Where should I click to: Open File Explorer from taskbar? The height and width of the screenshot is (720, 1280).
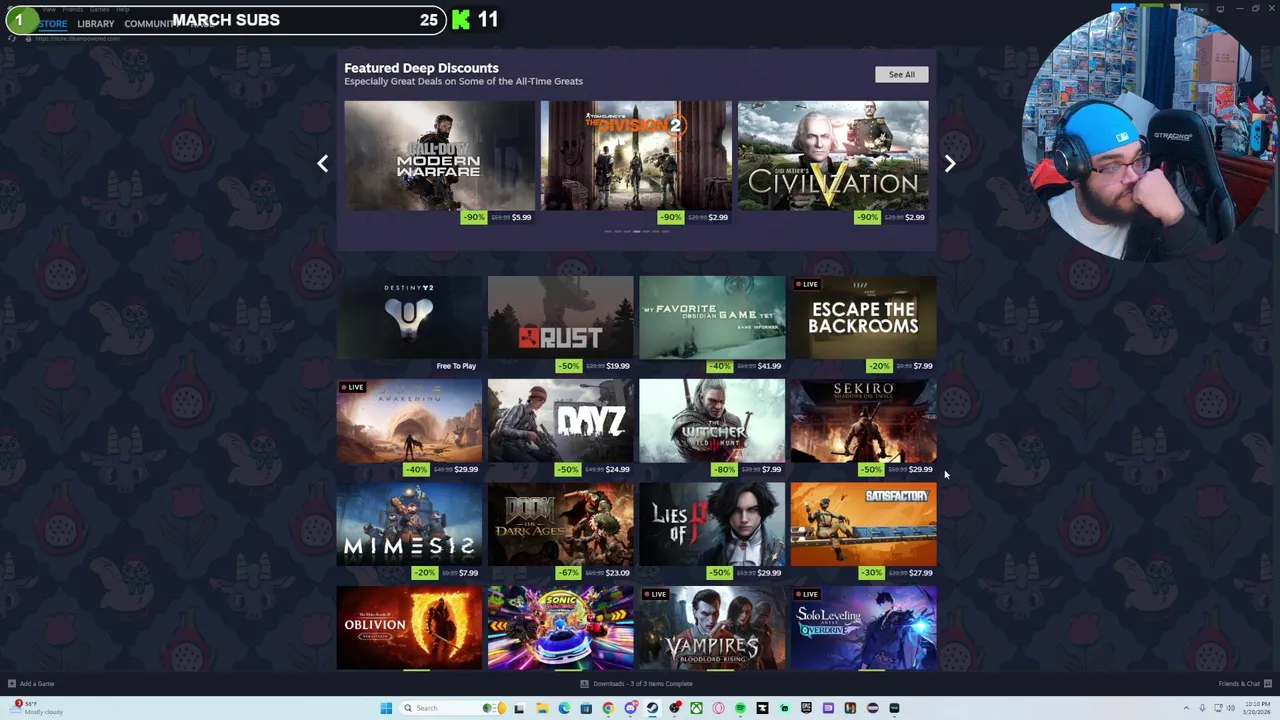tap(543, 708)
